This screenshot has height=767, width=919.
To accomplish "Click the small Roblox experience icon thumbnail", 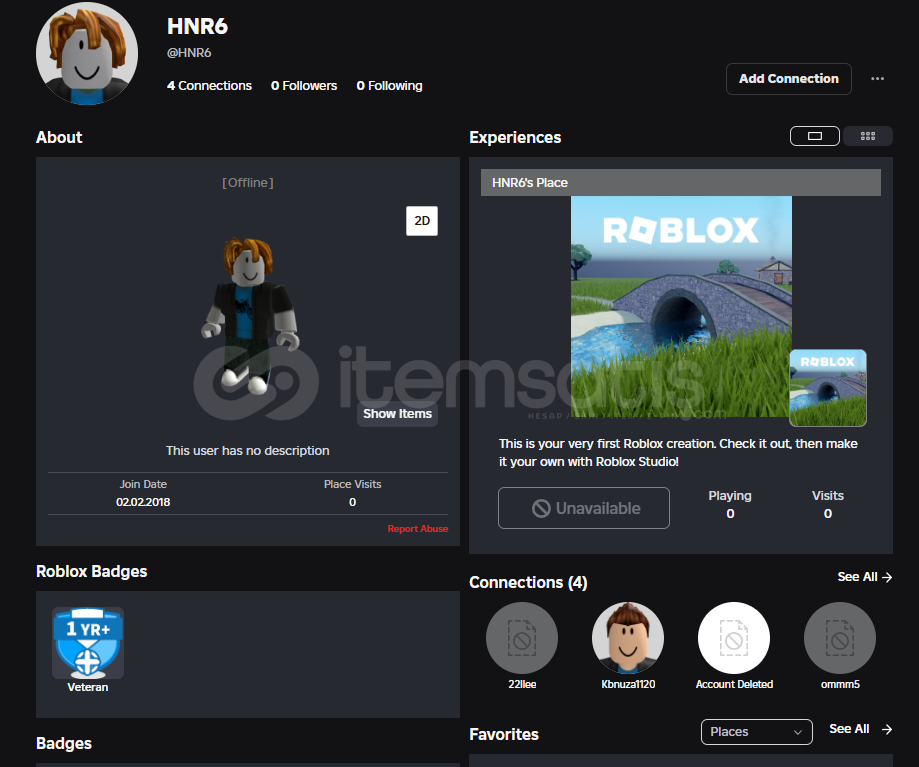I will [828, 388].
